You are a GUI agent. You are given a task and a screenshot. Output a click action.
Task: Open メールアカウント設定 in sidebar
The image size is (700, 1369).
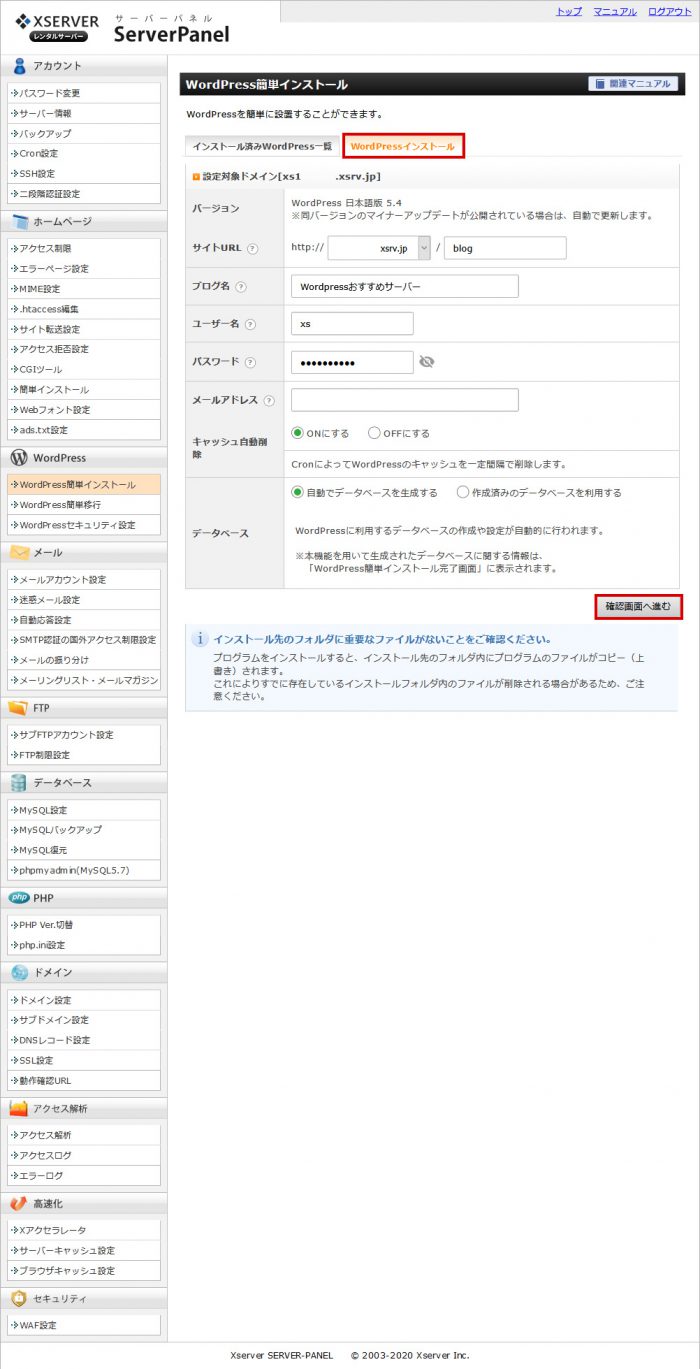[84, 579]
